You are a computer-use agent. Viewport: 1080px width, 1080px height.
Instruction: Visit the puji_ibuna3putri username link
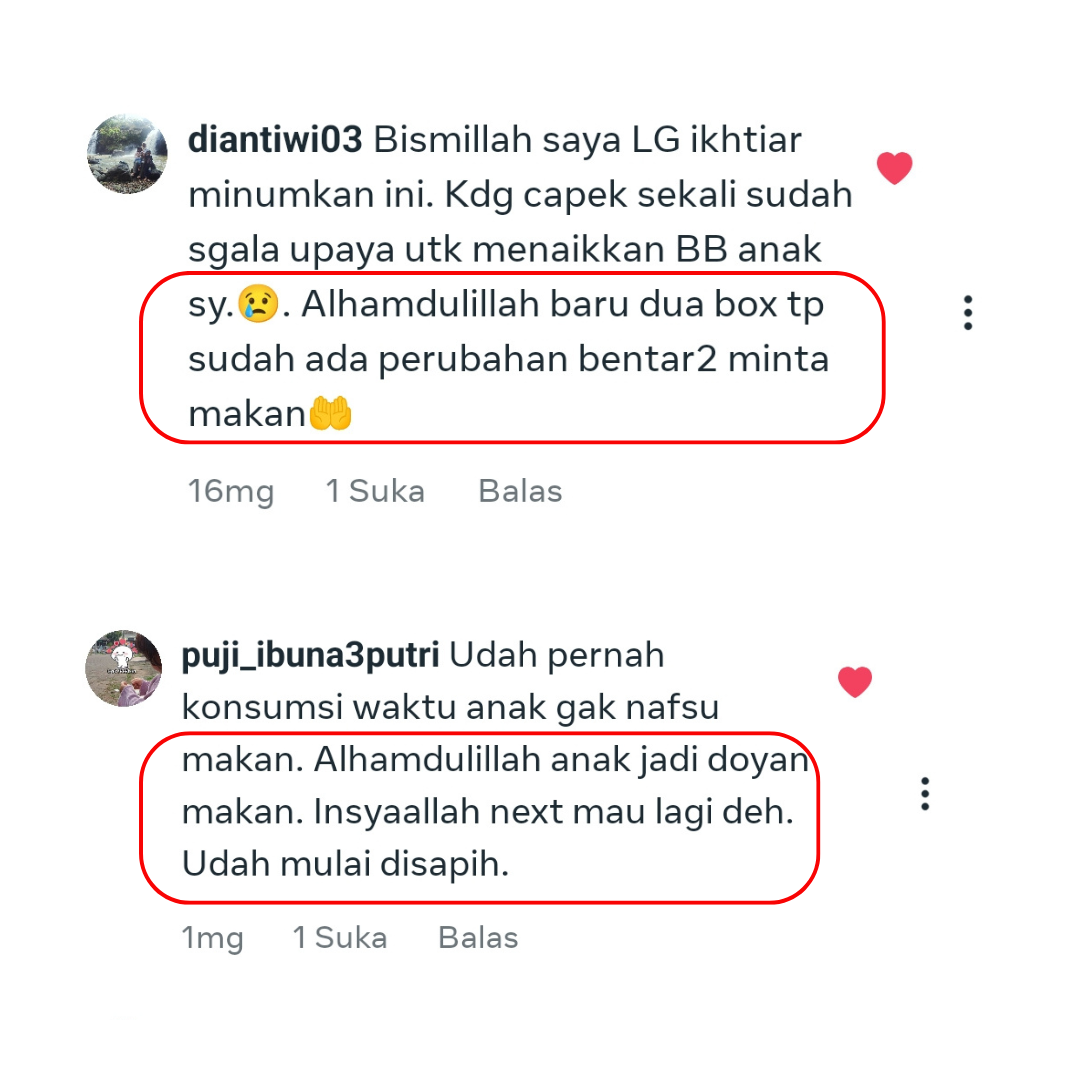(310, 655)
